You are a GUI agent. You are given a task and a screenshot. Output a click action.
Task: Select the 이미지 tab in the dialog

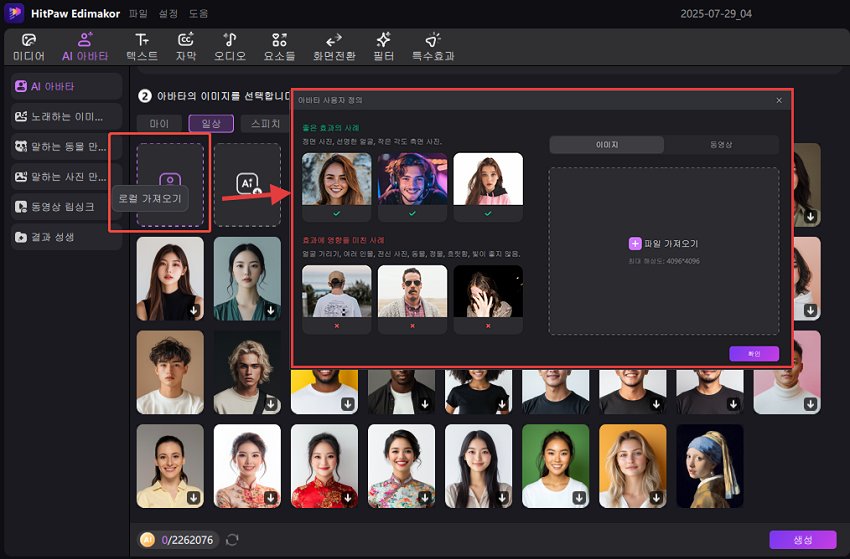pos(607,145)
